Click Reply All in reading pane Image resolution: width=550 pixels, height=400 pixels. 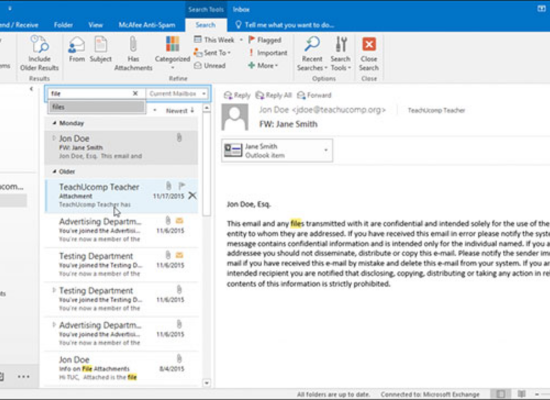[274, 95]
